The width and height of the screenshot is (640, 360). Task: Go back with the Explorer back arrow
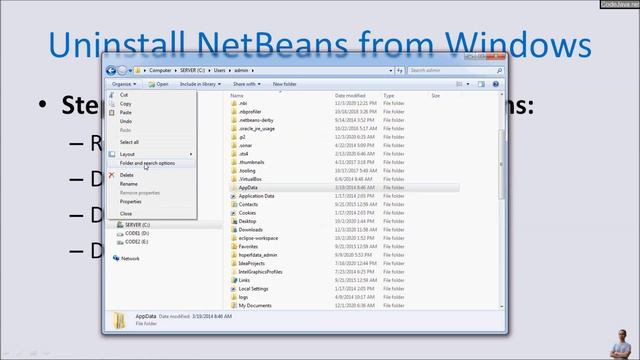[x=111, y=71]
